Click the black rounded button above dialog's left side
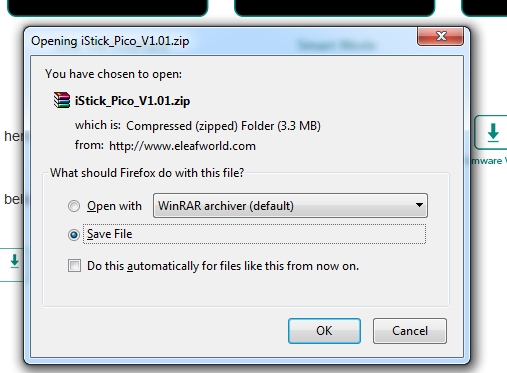Screen dimensions: 507x373 point(108,7)
